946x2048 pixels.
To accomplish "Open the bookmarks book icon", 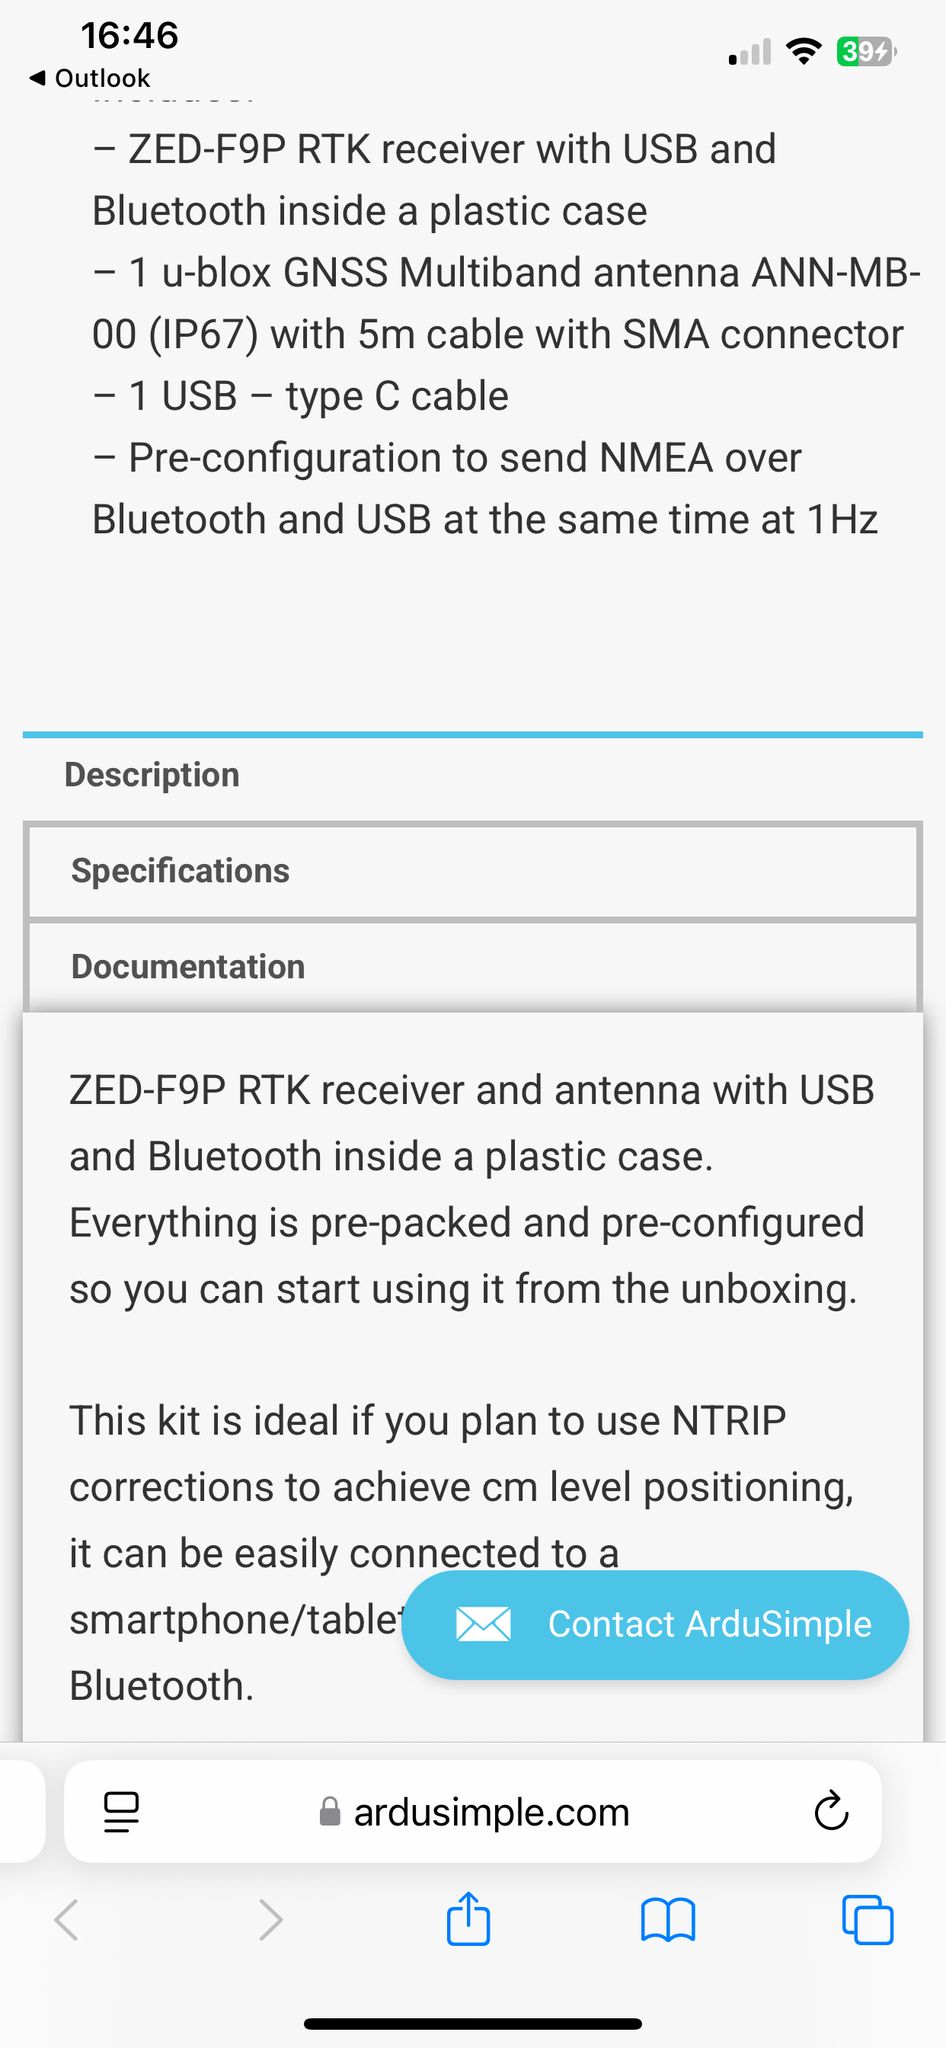I will coord(668,1920).
